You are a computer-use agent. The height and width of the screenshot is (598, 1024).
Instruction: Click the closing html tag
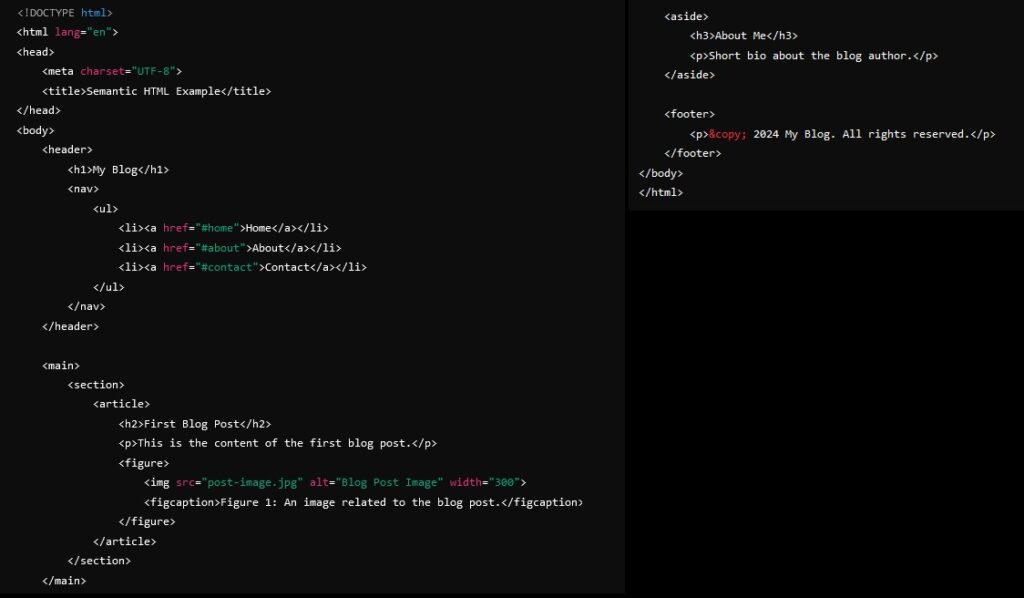(661, 193)
